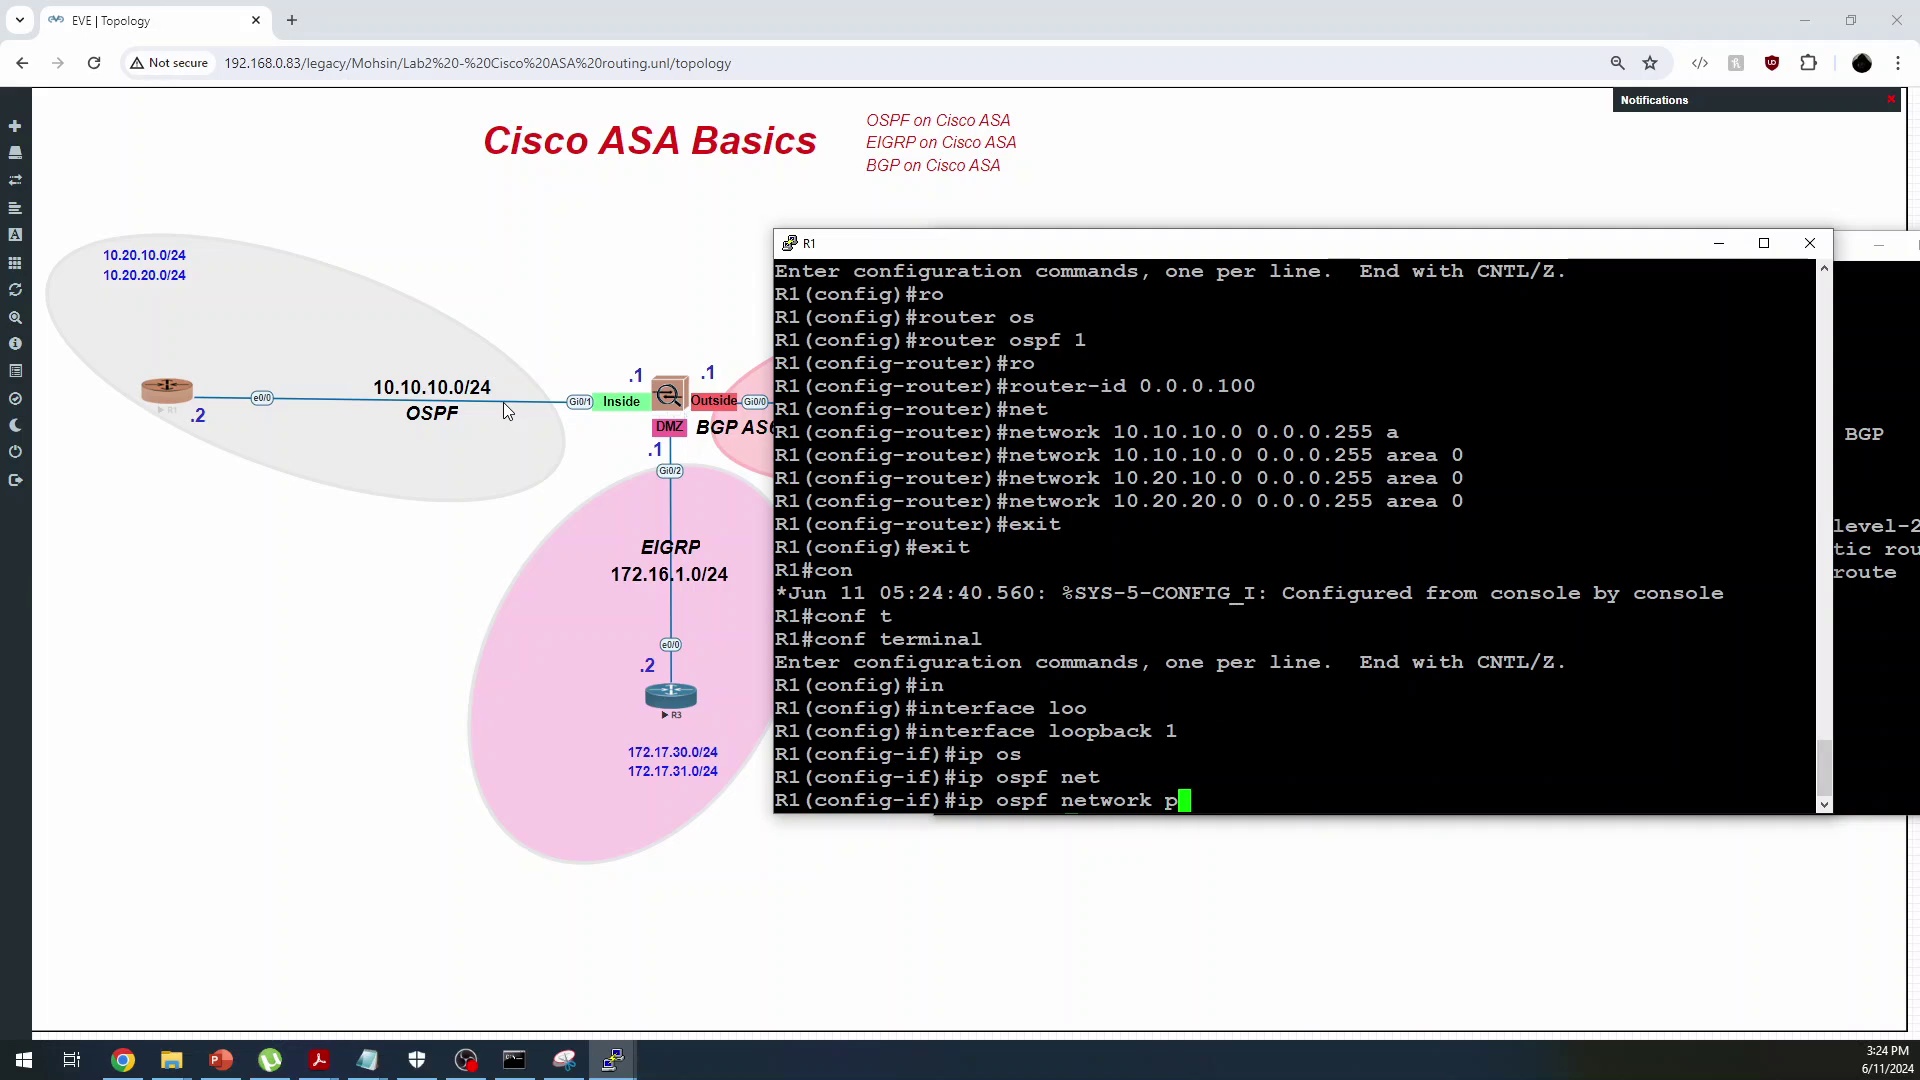Select R3 router node in topology
The height and width of the screenshot is (1080, 1920).
tap(671, 695)
